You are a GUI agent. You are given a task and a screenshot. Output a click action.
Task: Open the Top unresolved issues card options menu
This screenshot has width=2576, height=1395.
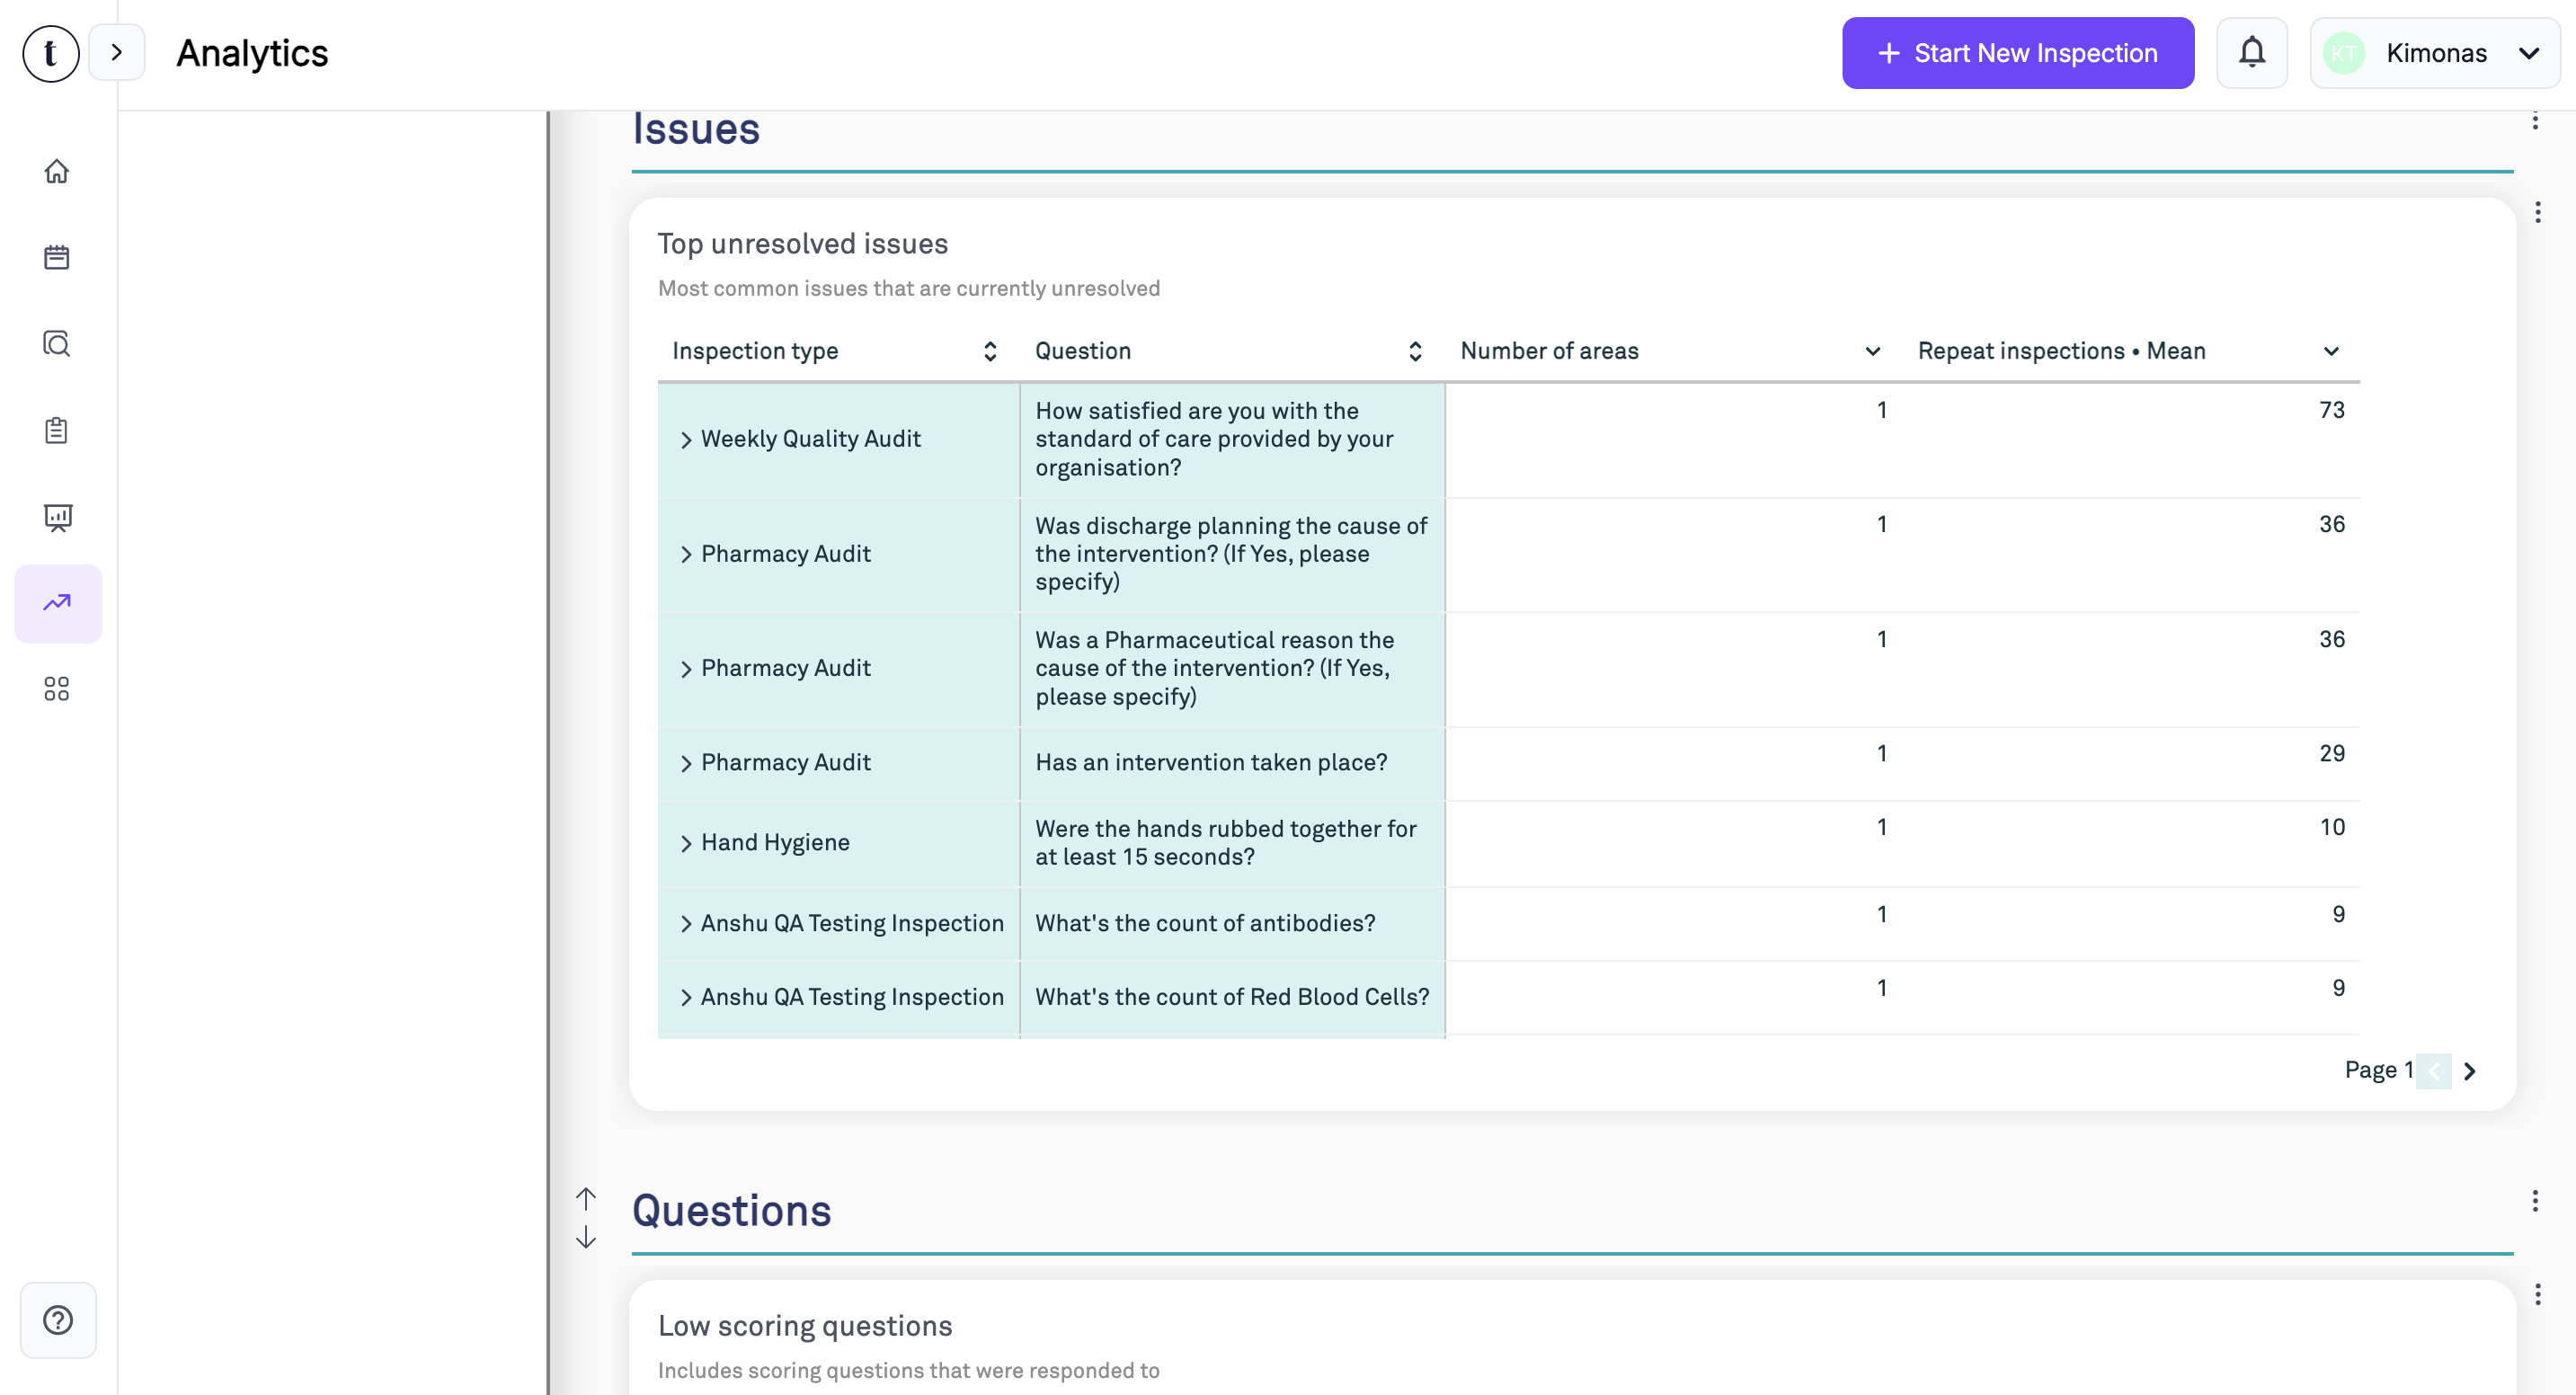pos(2537,212)
